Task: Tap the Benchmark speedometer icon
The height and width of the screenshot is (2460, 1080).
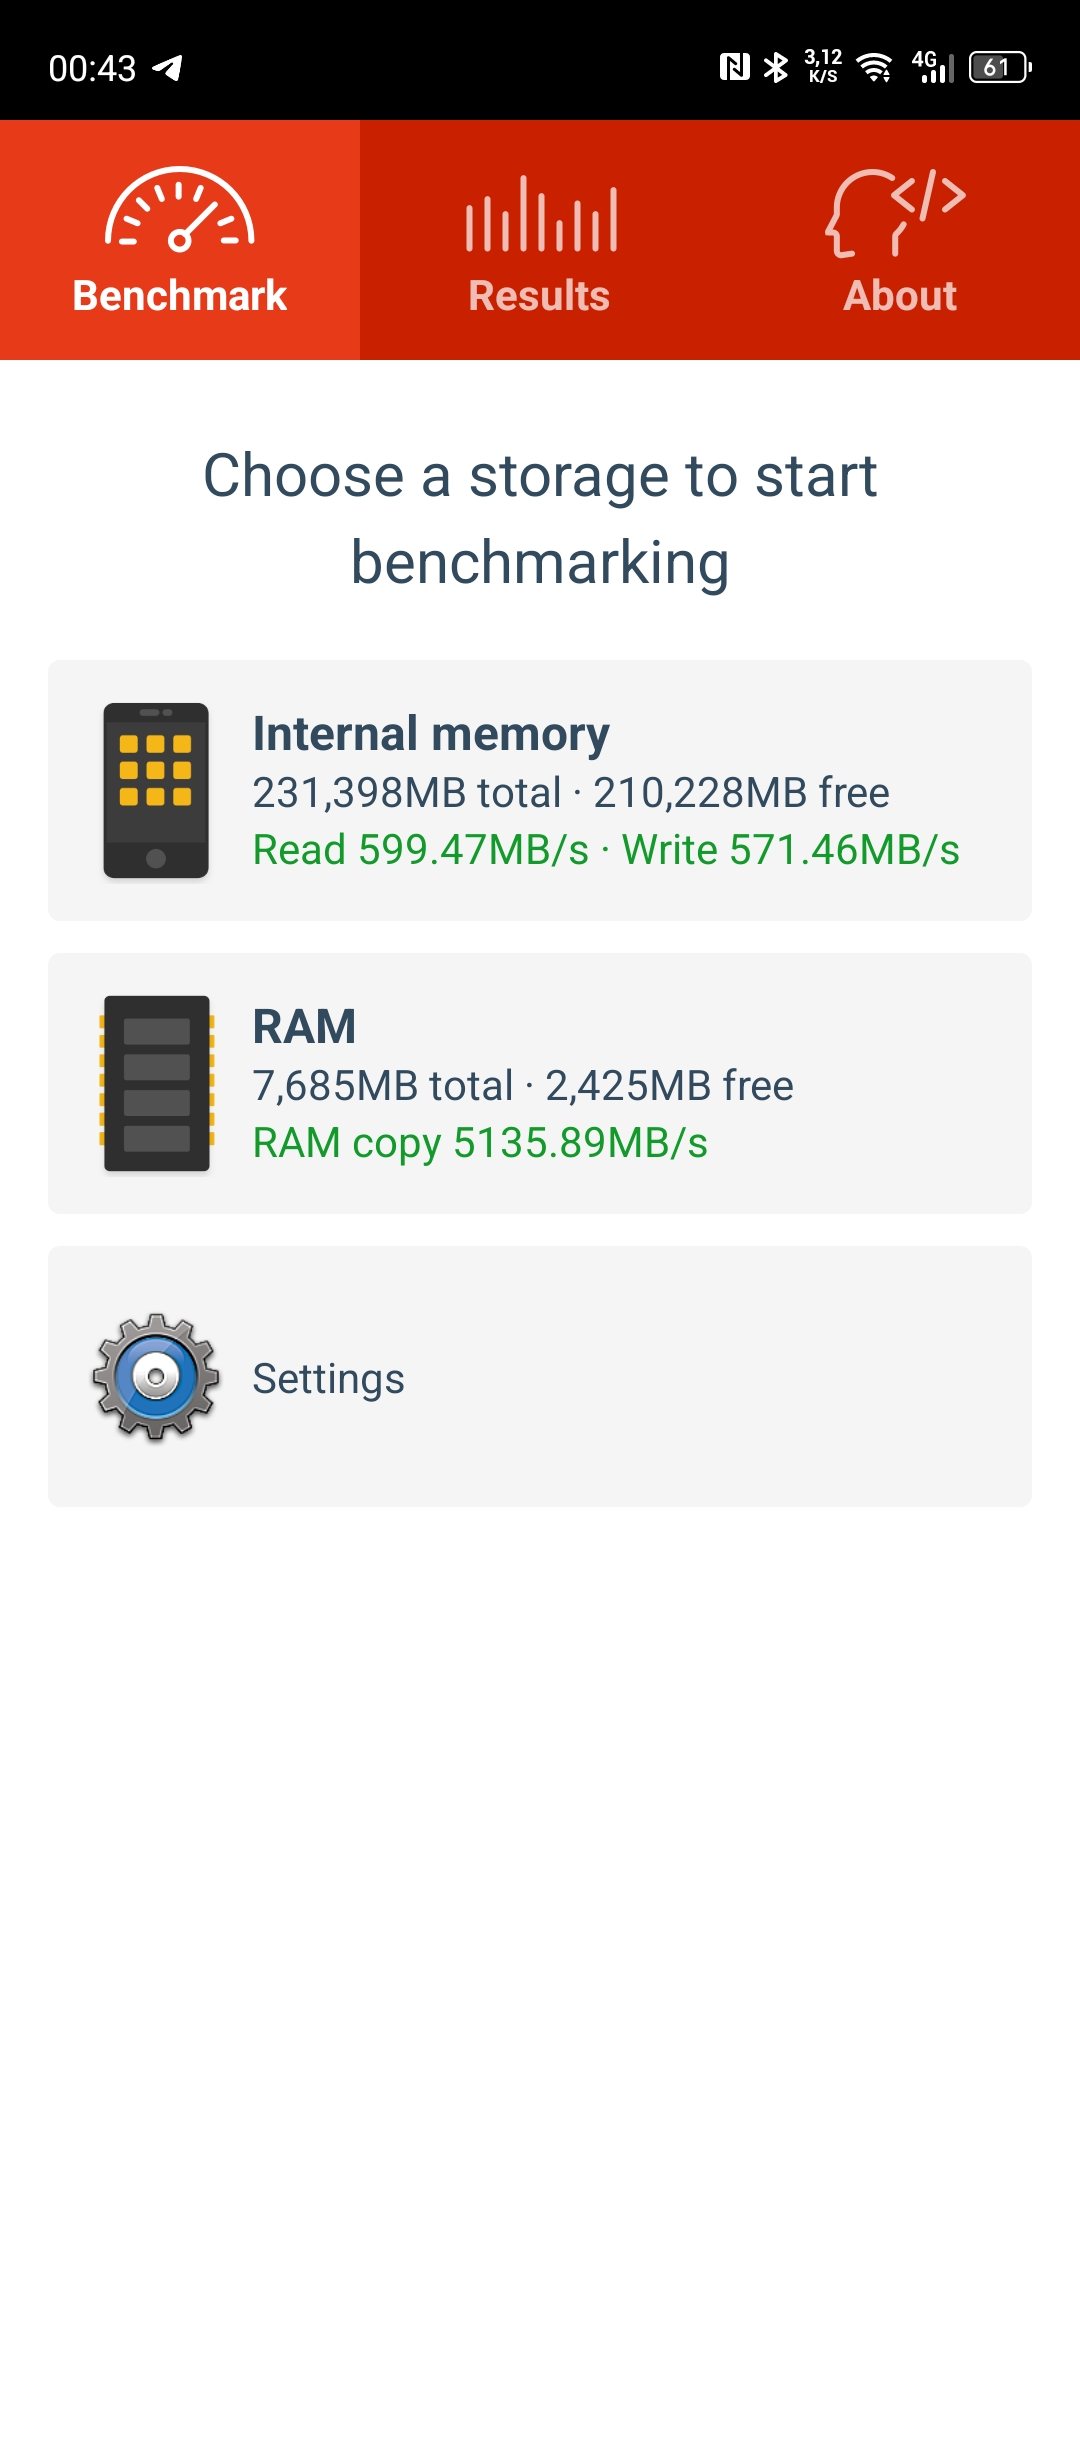Action: click(180, 209)
